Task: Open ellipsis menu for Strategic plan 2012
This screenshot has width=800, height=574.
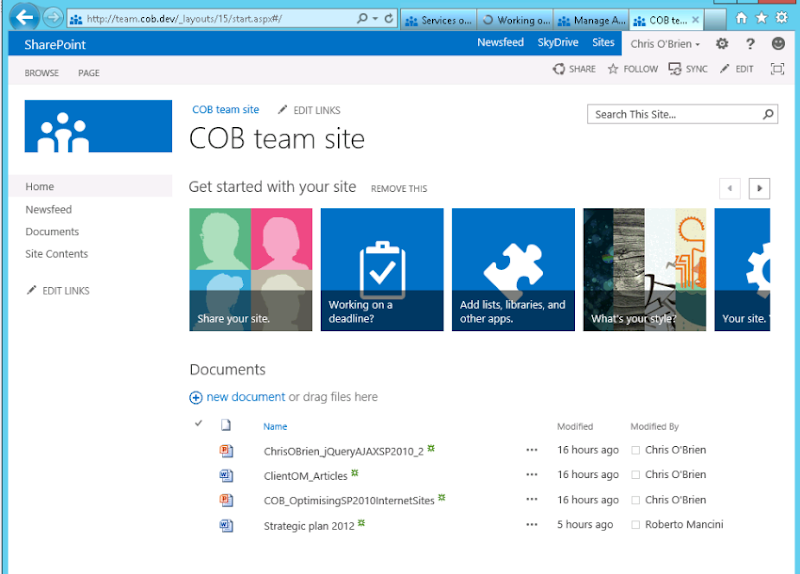Action: [532, 525]
